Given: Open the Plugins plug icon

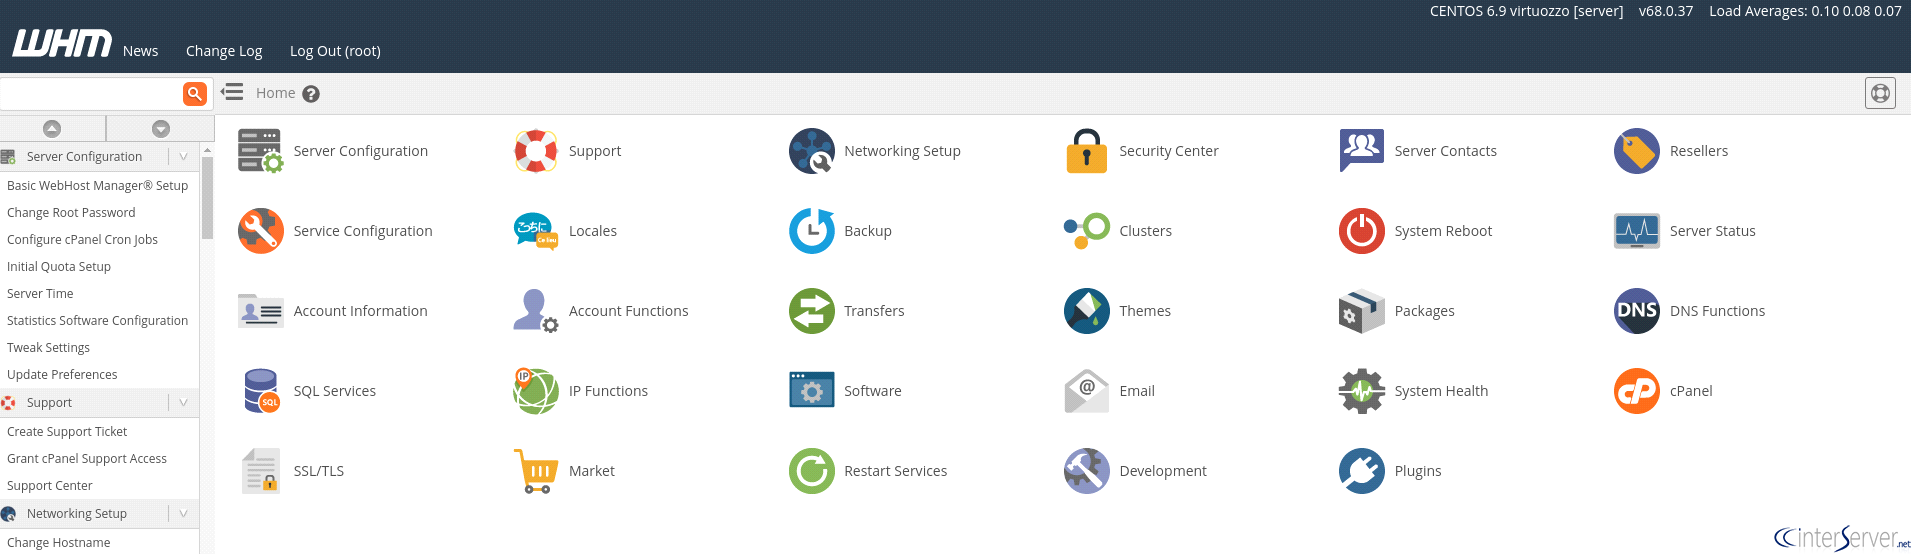Looking at the screenshot, I should tap(1361, 471).
